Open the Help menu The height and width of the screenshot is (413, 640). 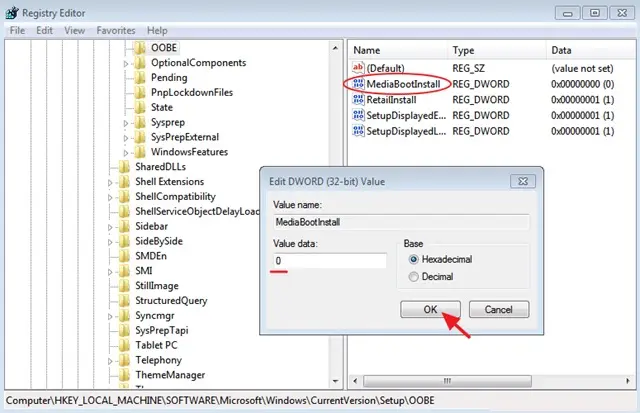pyautogui.click(x=157, y=31)
